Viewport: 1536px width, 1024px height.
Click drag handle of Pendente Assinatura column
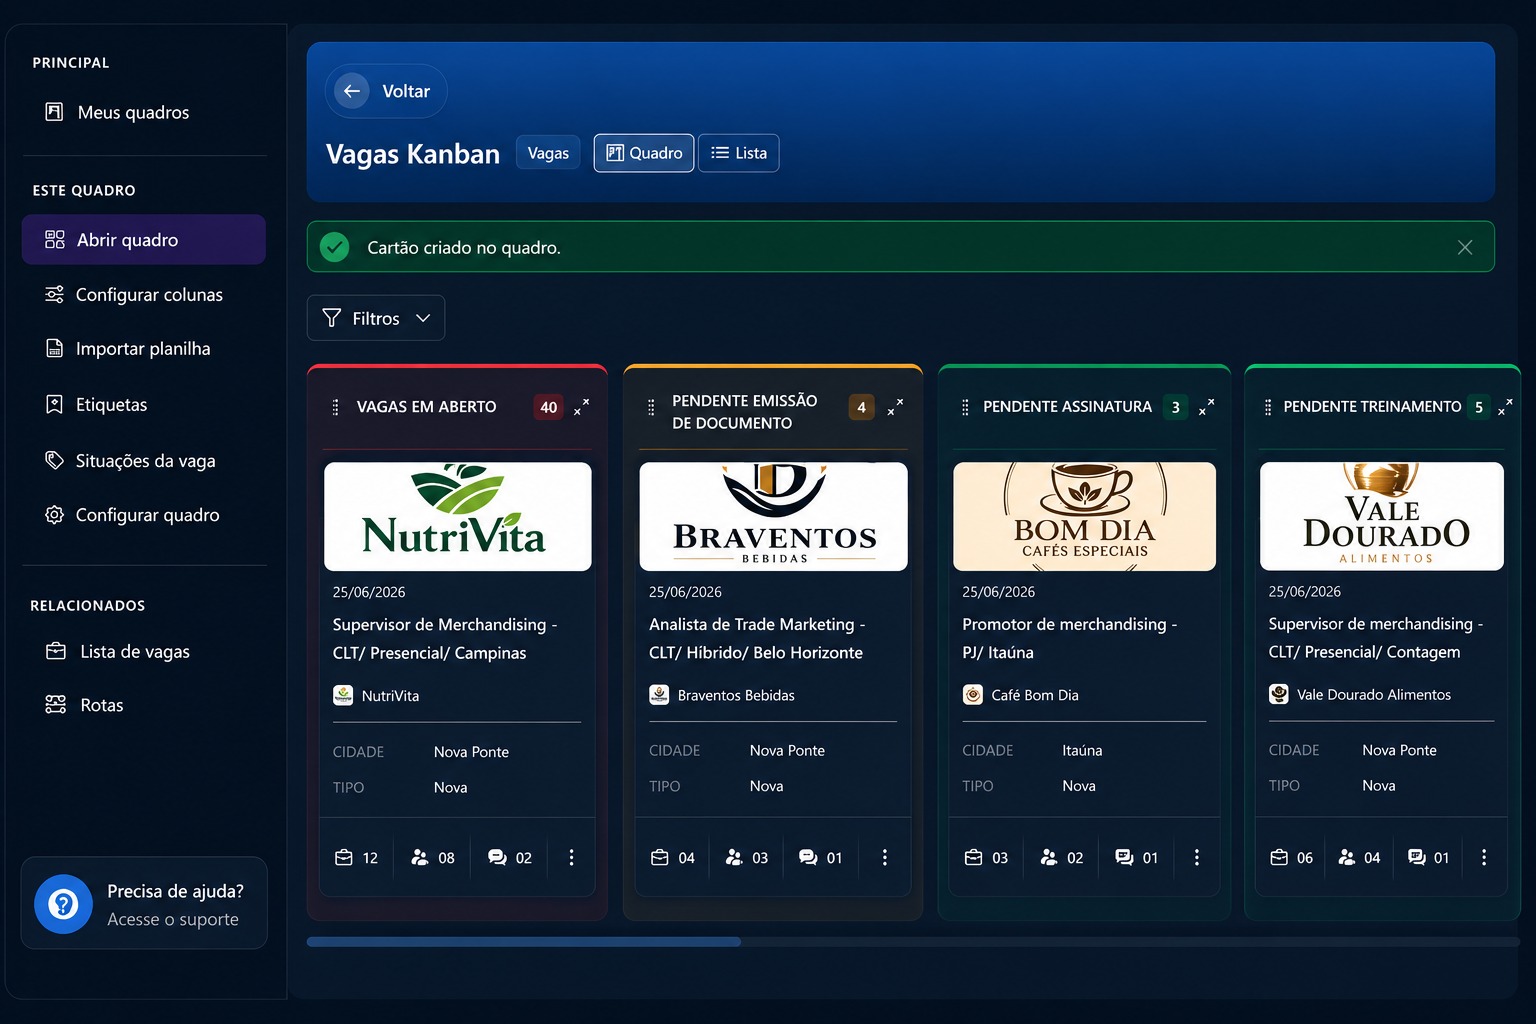[965, 407]
